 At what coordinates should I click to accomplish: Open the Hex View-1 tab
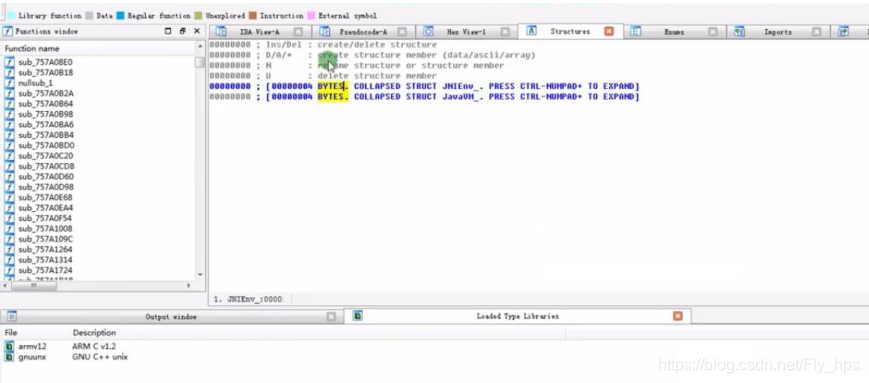(x=466, y=32)
